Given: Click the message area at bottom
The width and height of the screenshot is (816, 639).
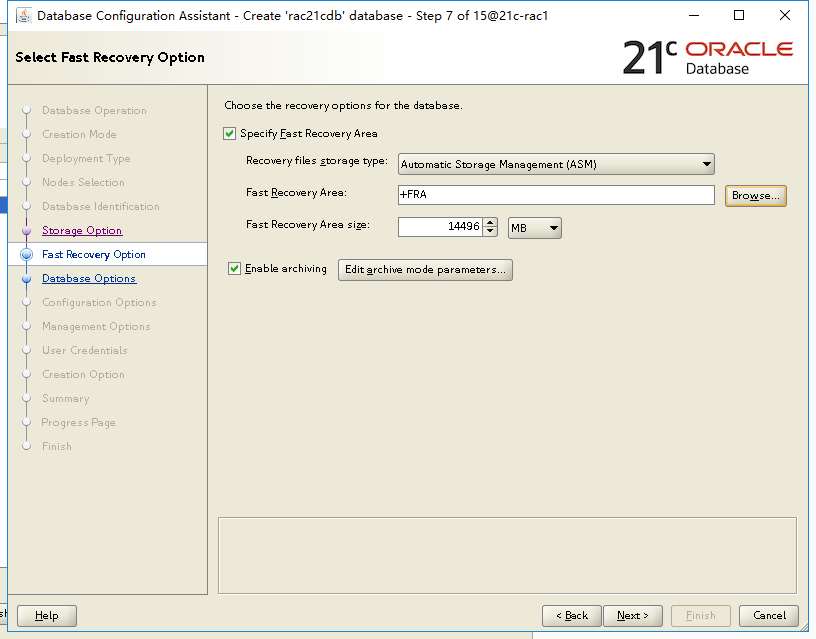Looking at the screenshot, I should tap(507, 555).
